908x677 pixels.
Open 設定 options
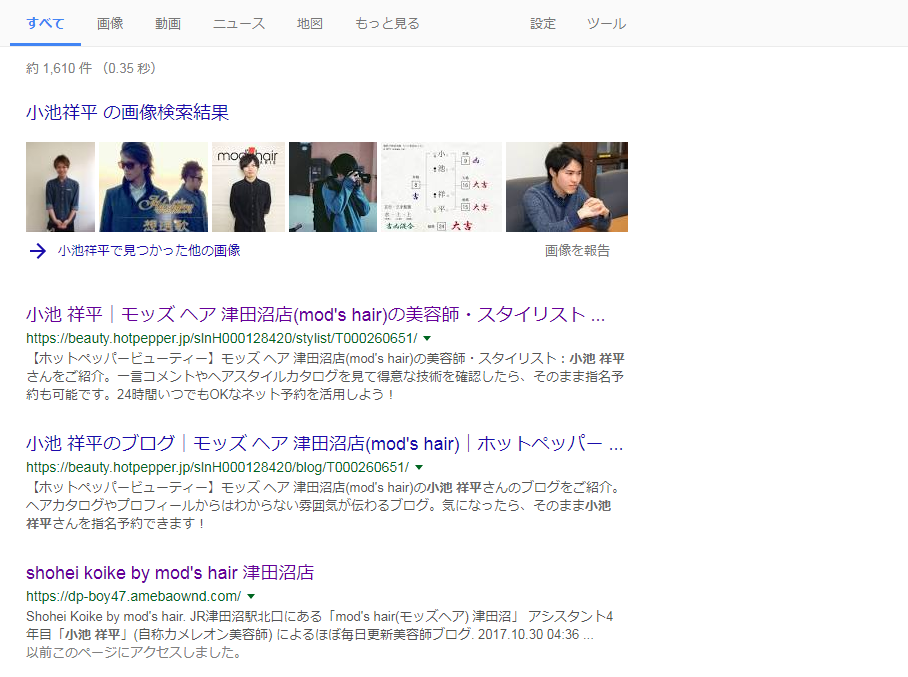tap(543, 24)
